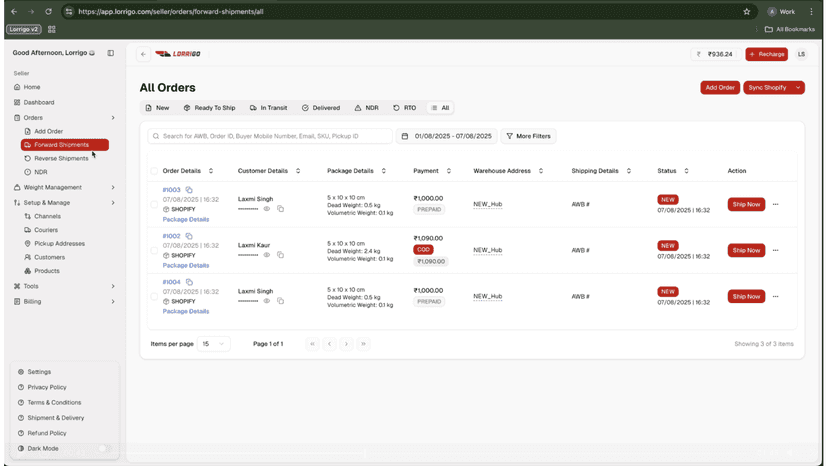The image size is (828, 466).
Task: Bookmark page with the star icon
Action: pyautogui.click(x=747, y=12)
